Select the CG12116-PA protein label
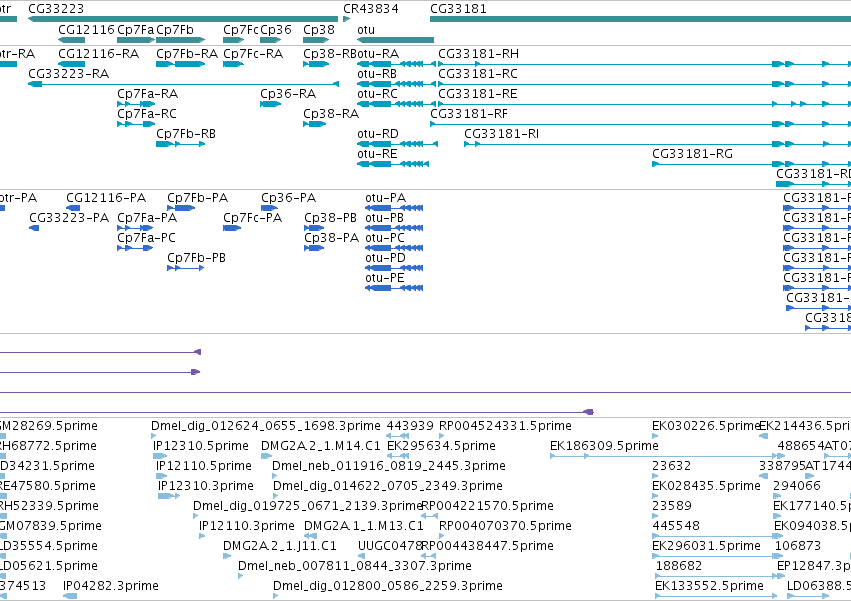This screenshot has height=601, width=851. tap(106, 198)
